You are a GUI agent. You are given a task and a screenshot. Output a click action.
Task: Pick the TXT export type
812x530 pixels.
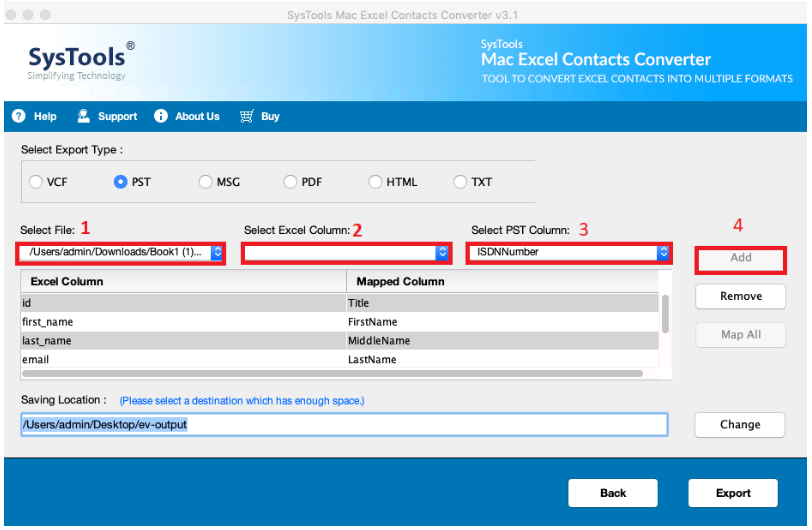(x=460, y=182)
